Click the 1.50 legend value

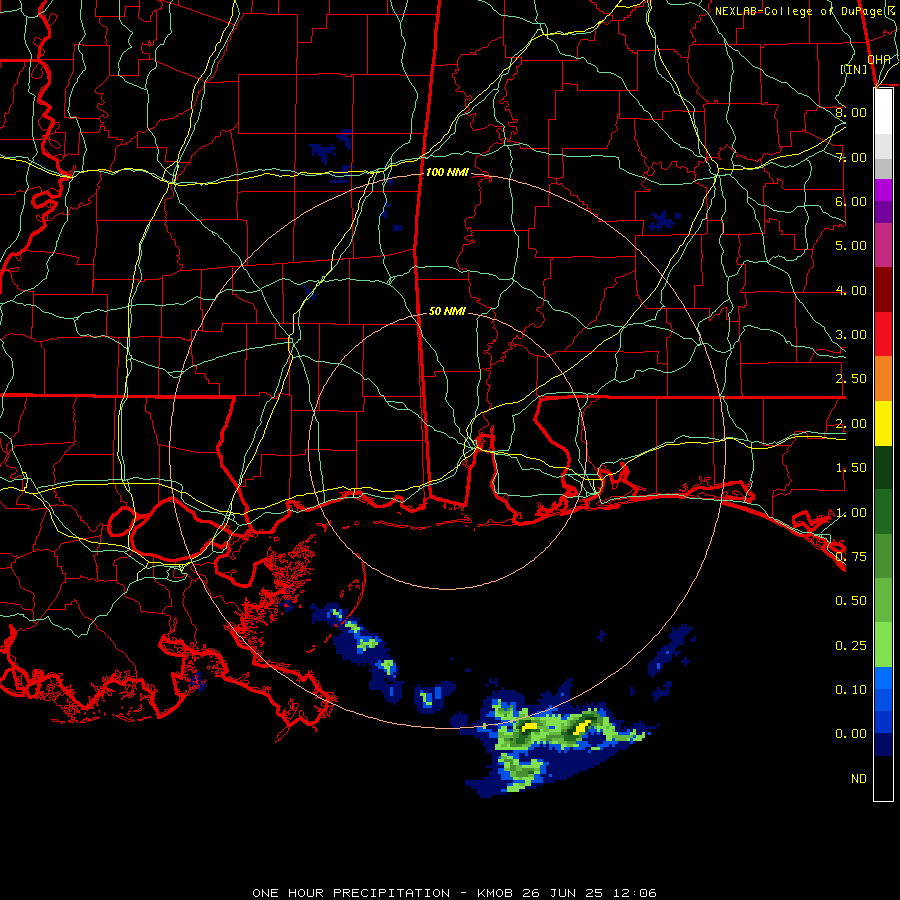(x=851, y=468)
